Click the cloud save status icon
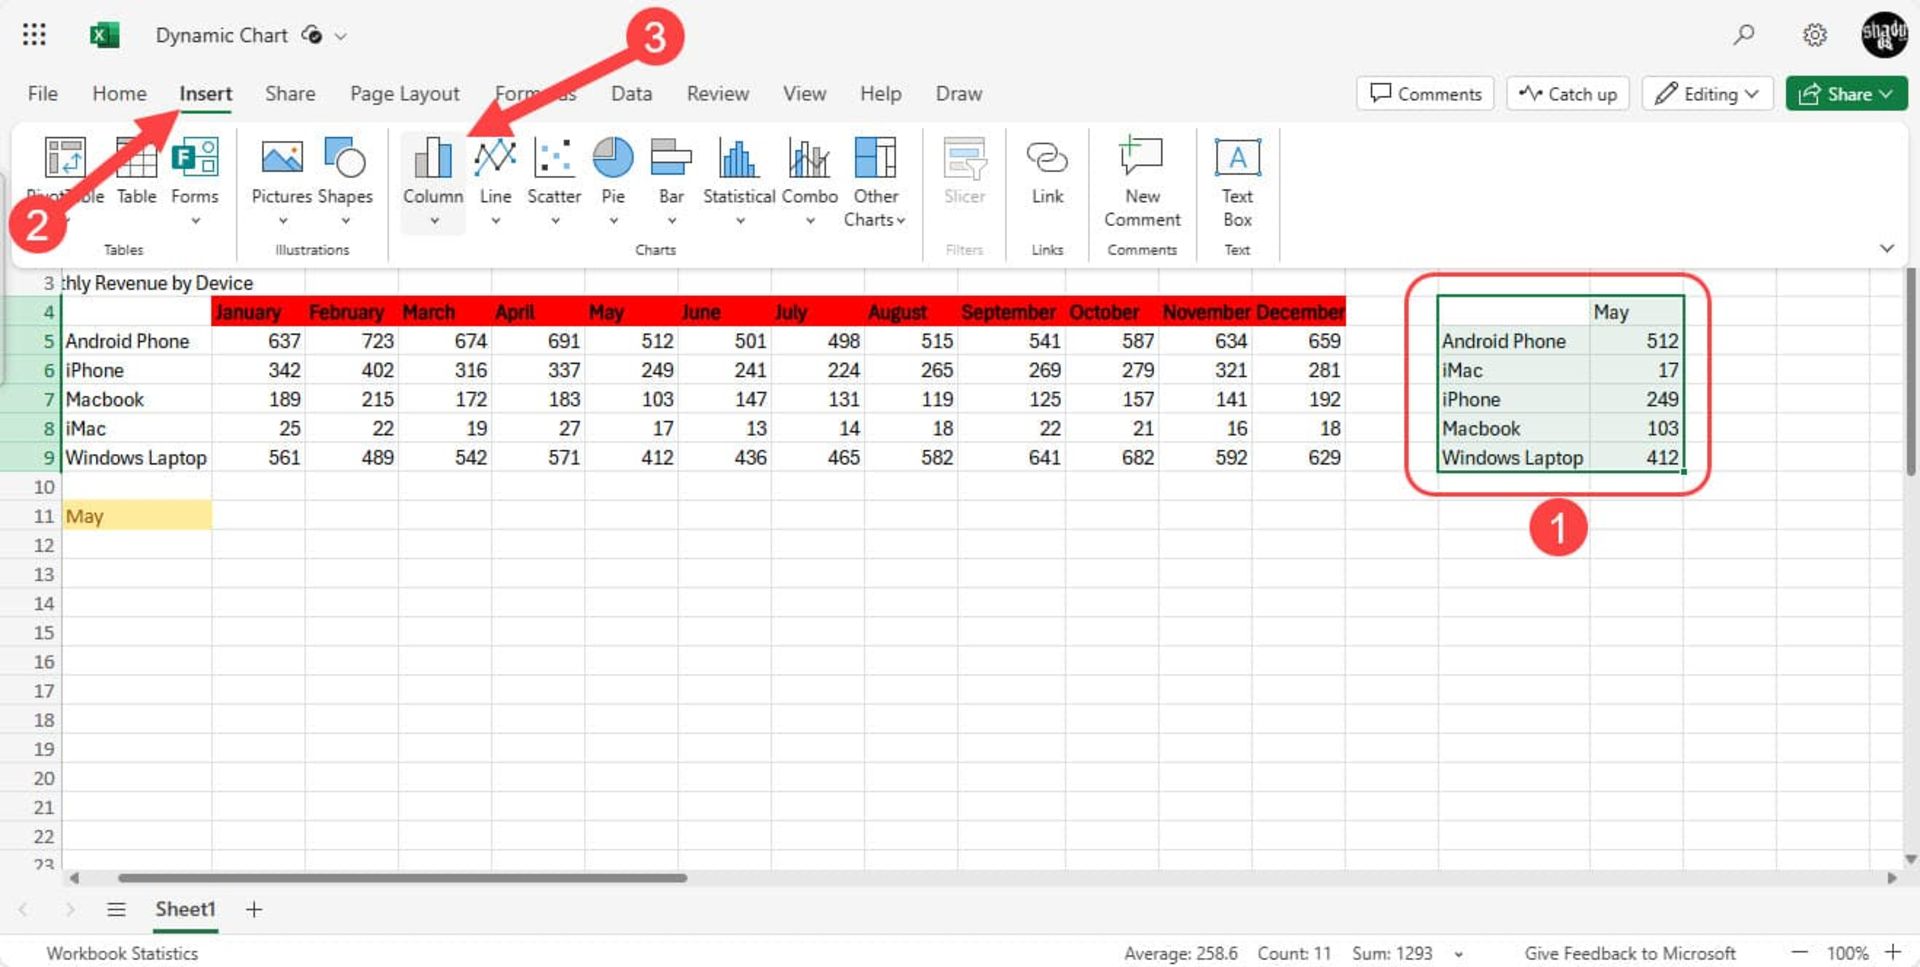The width and height of the screenshot is (1920, 967). pos(312,35)
